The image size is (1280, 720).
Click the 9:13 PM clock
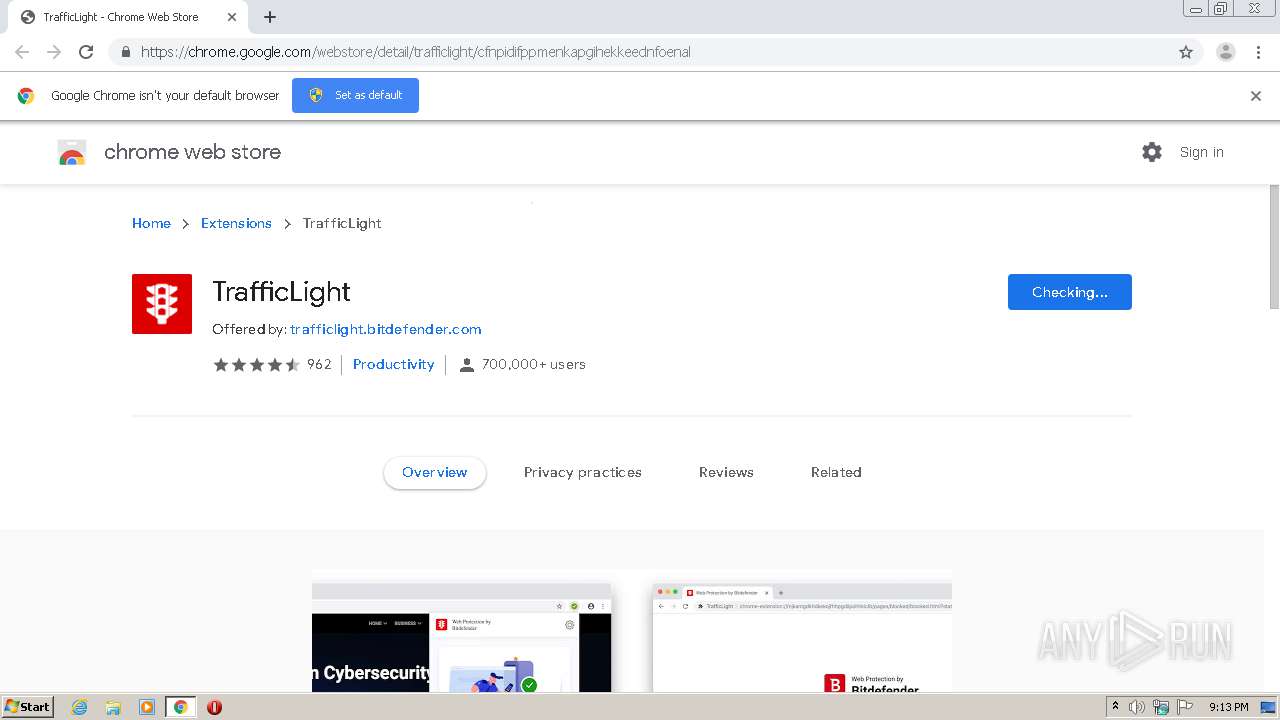[x=1229, y=707]
